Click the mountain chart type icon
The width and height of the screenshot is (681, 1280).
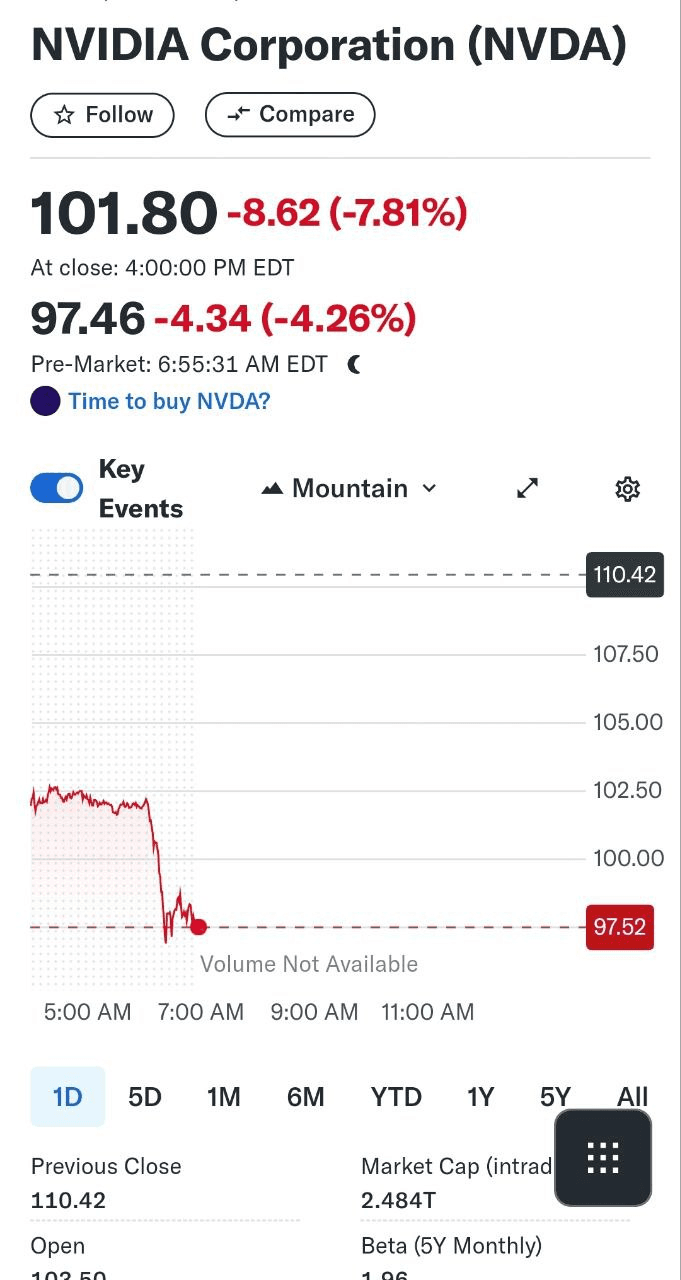pyautogui.click(x=272, y=489)
